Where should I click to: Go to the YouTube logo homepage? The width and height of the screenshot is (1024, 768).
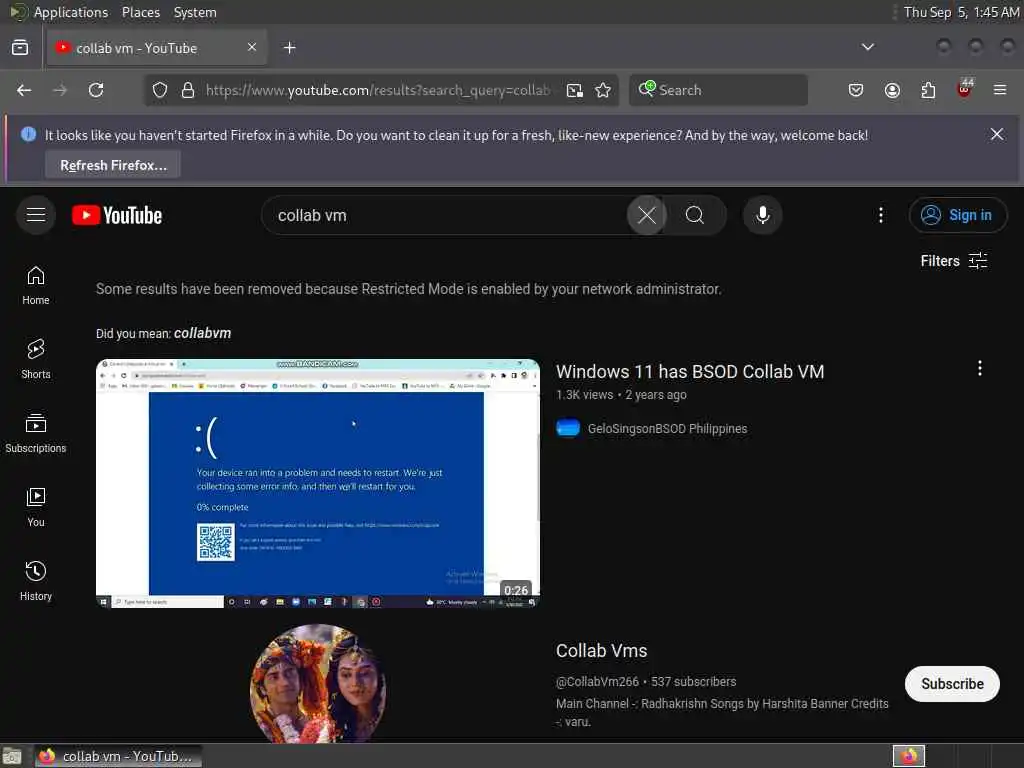[117, 216]
